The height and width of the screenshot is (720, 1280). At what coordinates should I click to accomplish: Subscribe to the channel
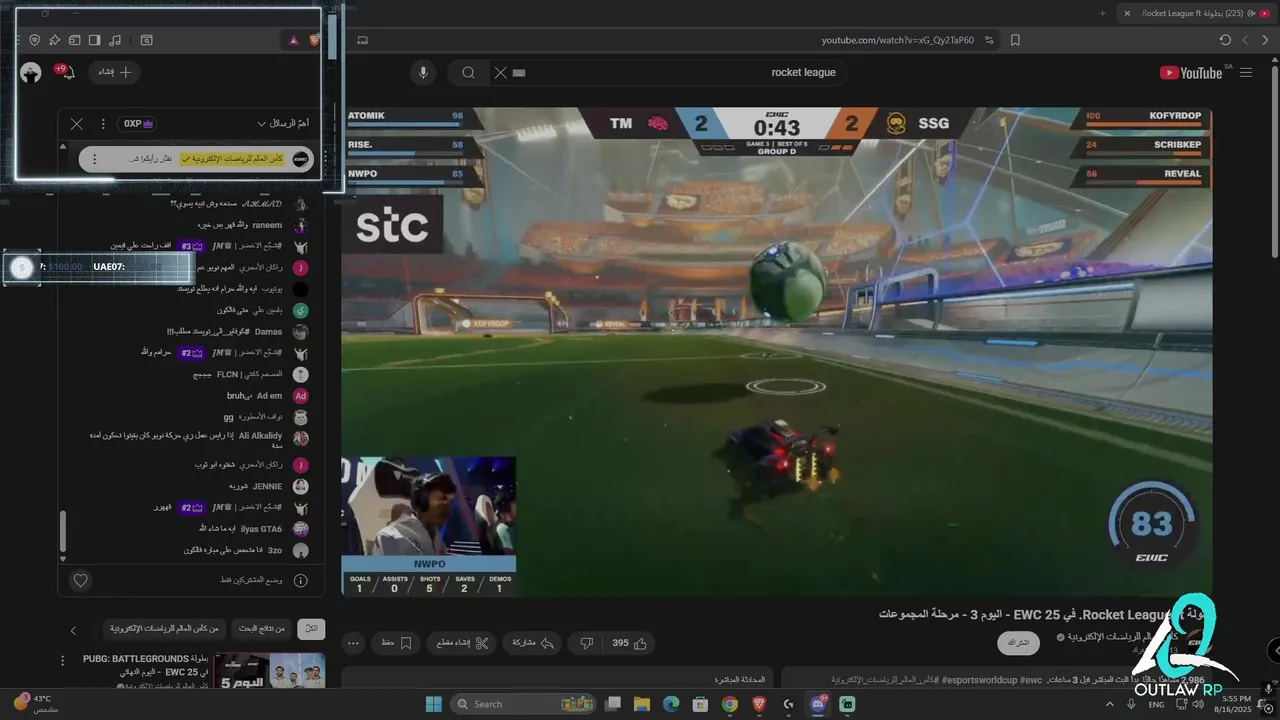[x=1018, y=643]
